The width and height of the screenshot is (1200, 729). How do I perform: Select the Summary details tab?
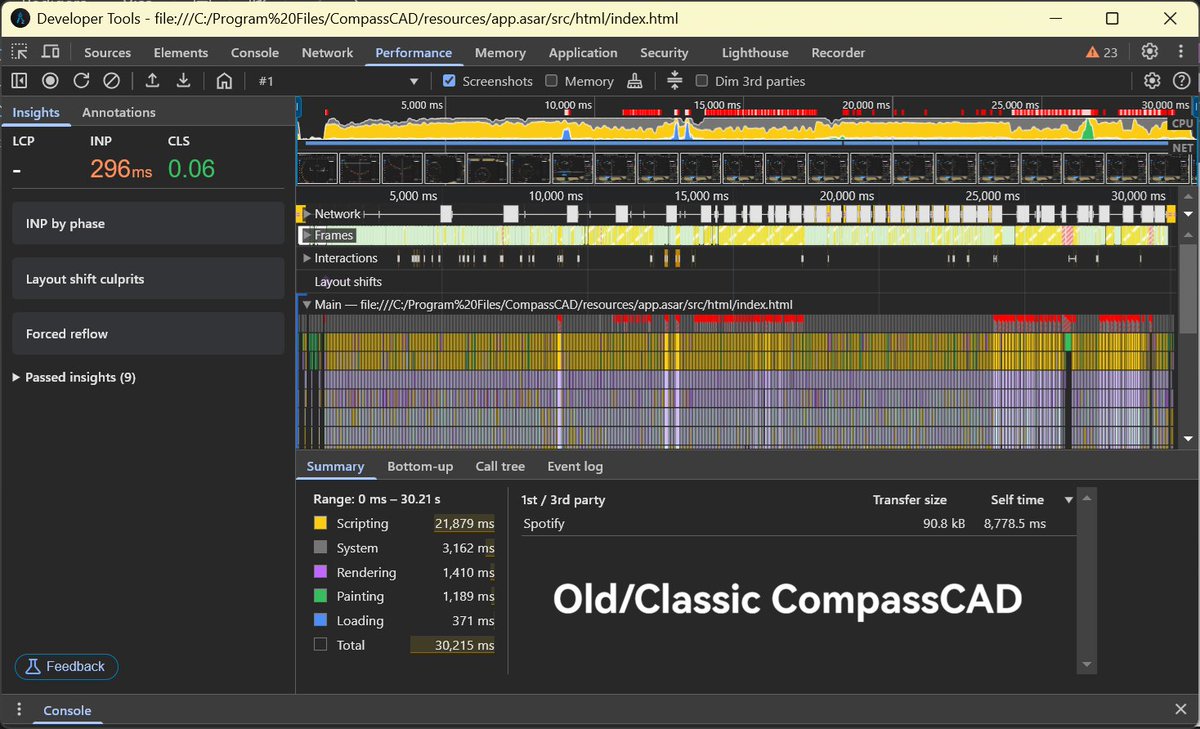[x=335, y=466]
